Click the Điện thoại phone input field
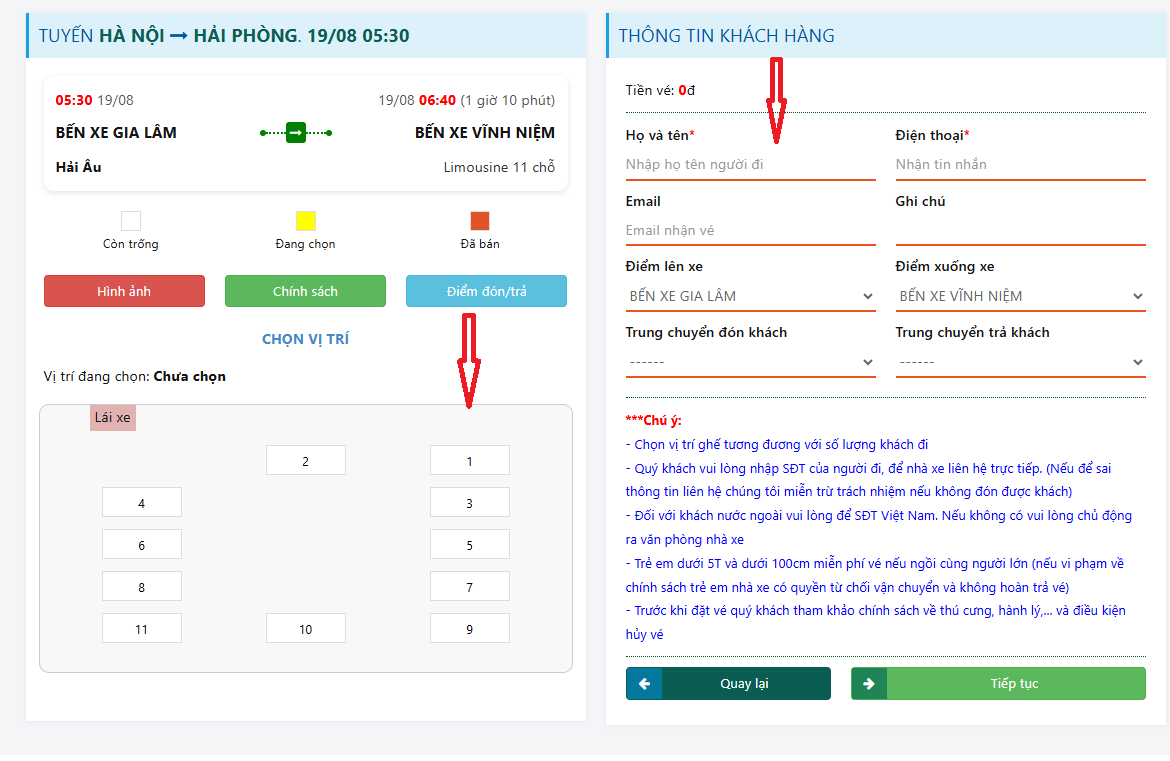The image size is (1170, 761). tap(1020, 165)
